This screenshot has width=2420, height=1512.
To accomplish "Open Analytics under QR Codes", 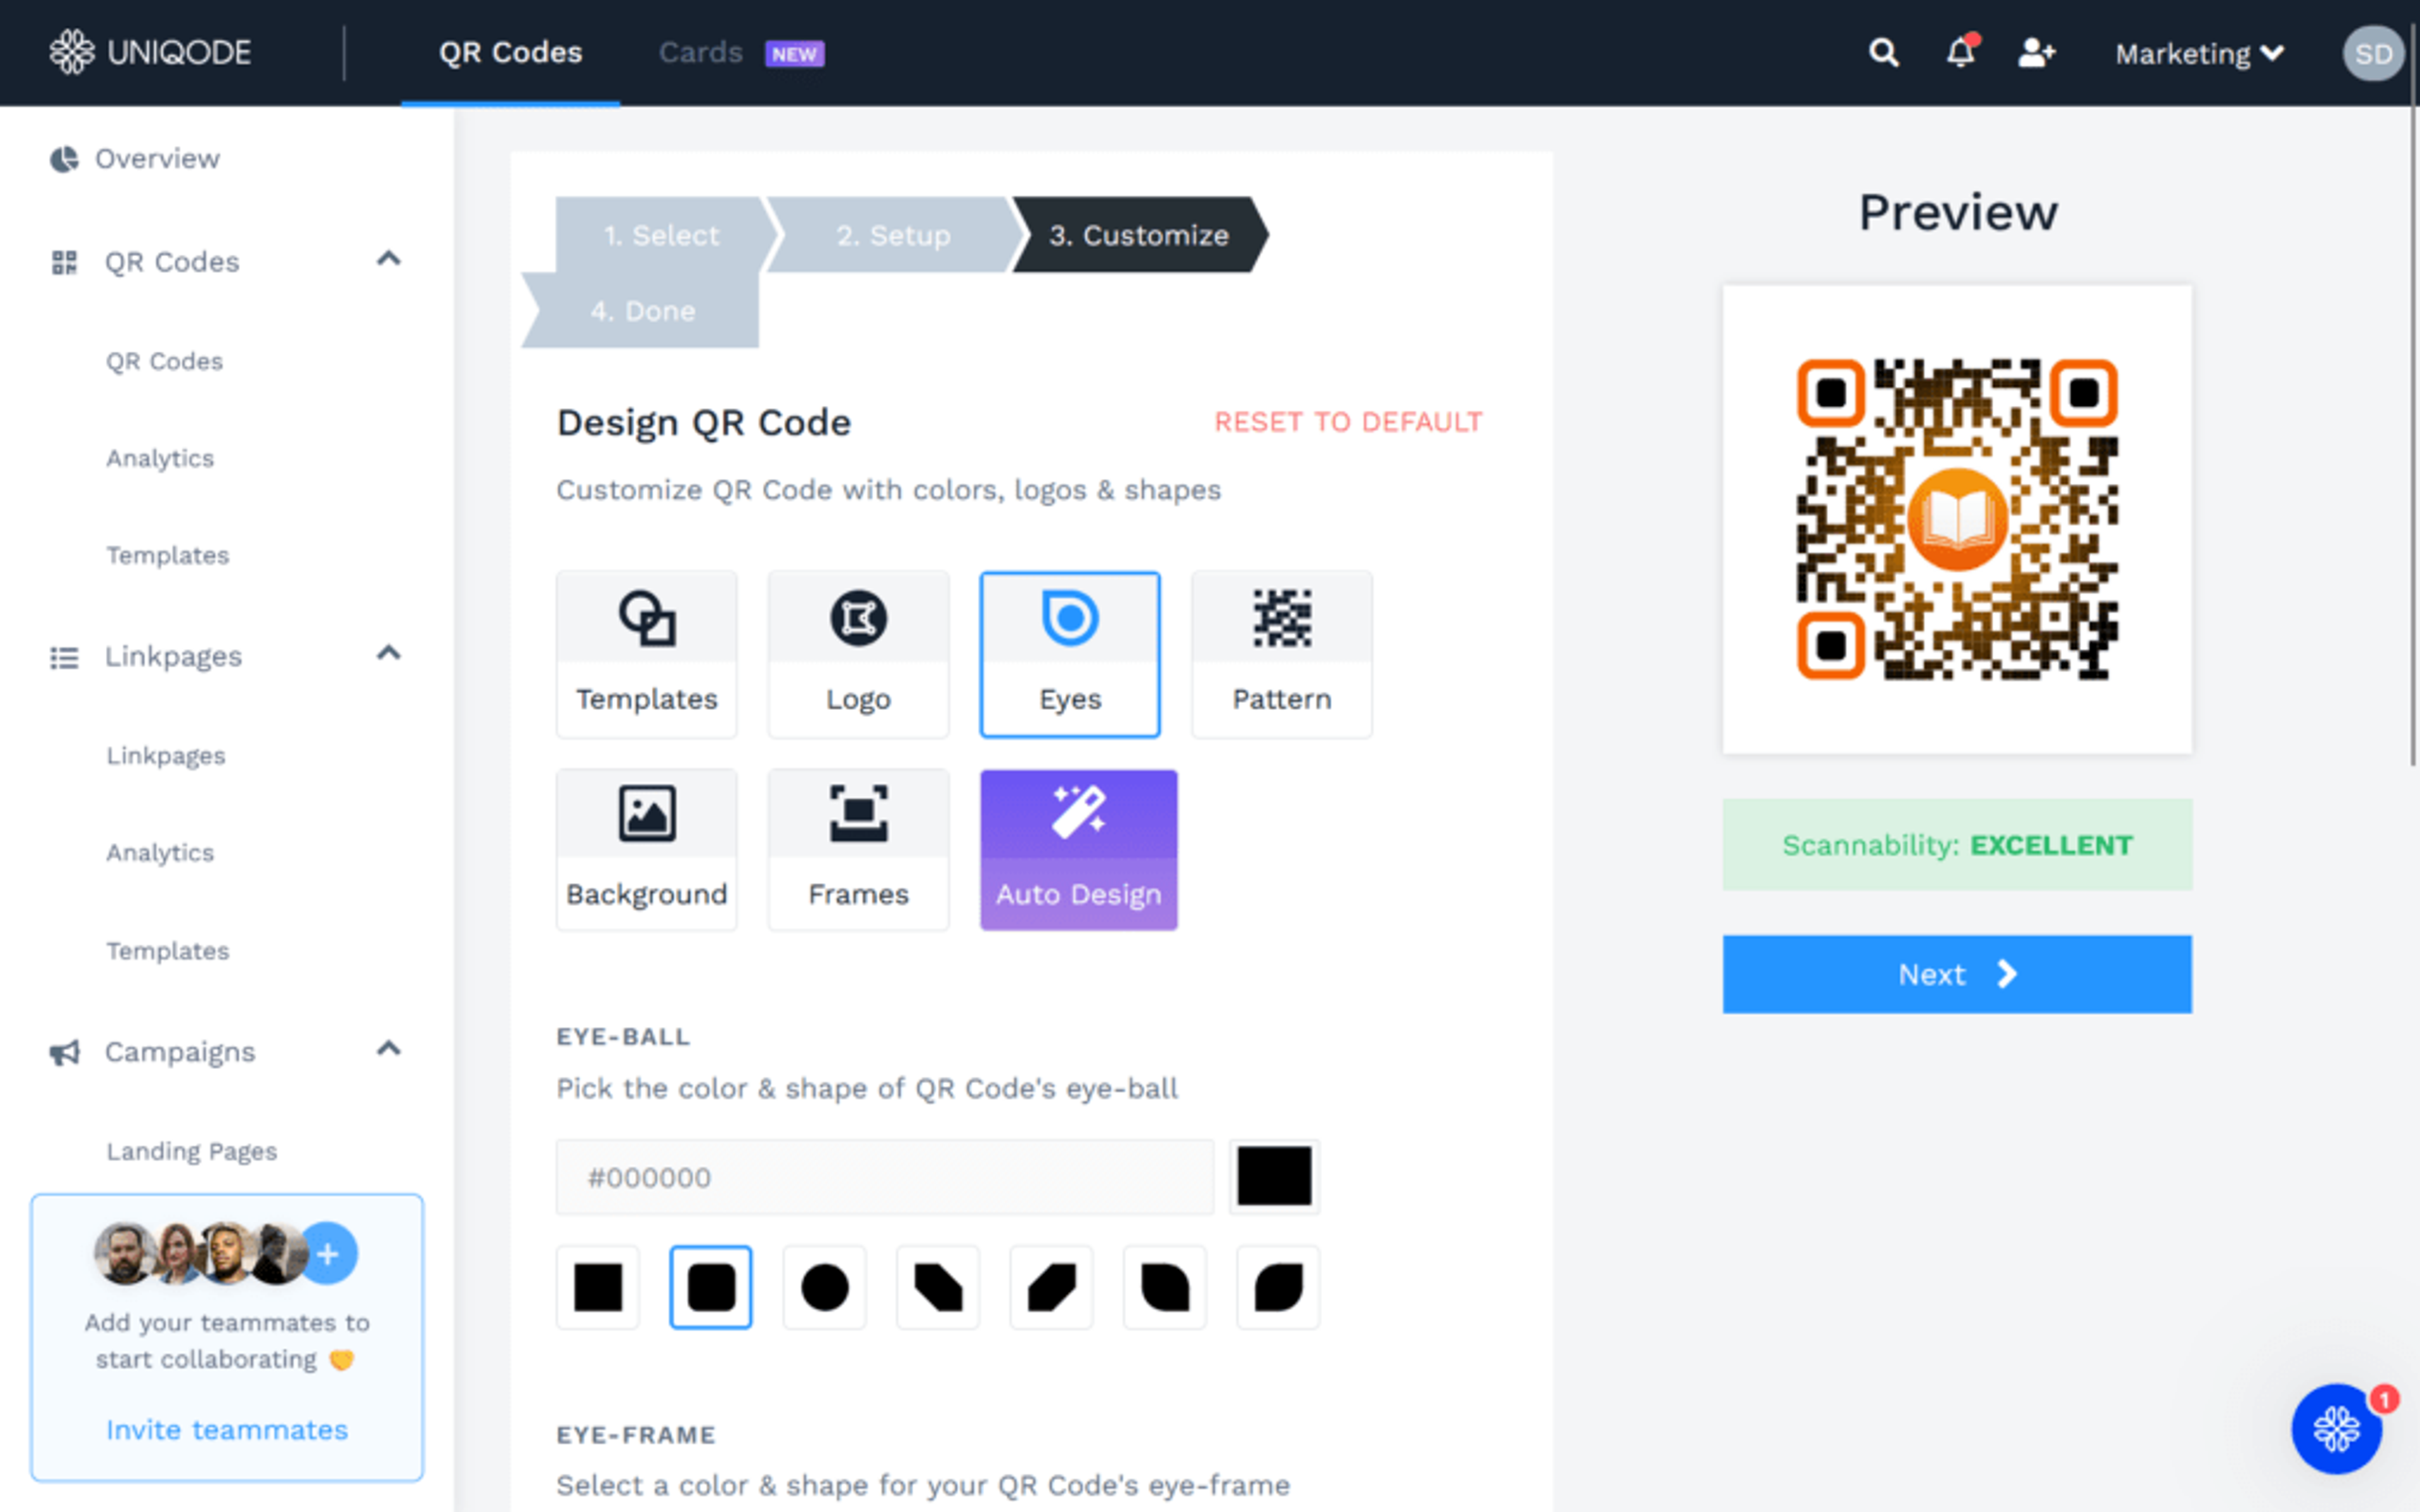I will pos(160,458).
